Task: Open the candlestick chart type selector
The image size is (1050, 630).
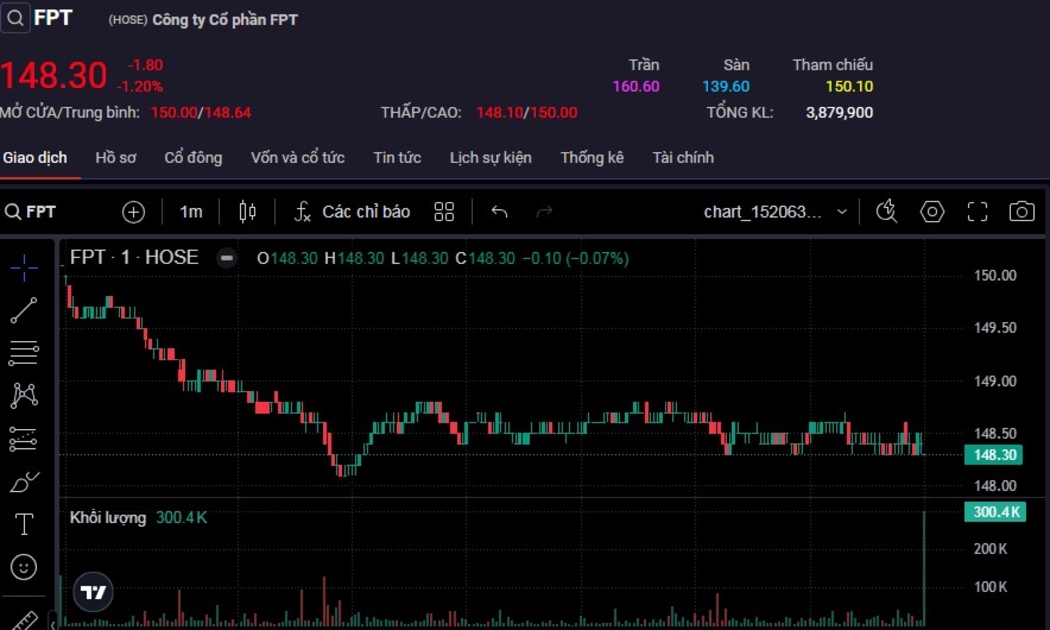Action: pyautogui.click(x=248, y=212)
